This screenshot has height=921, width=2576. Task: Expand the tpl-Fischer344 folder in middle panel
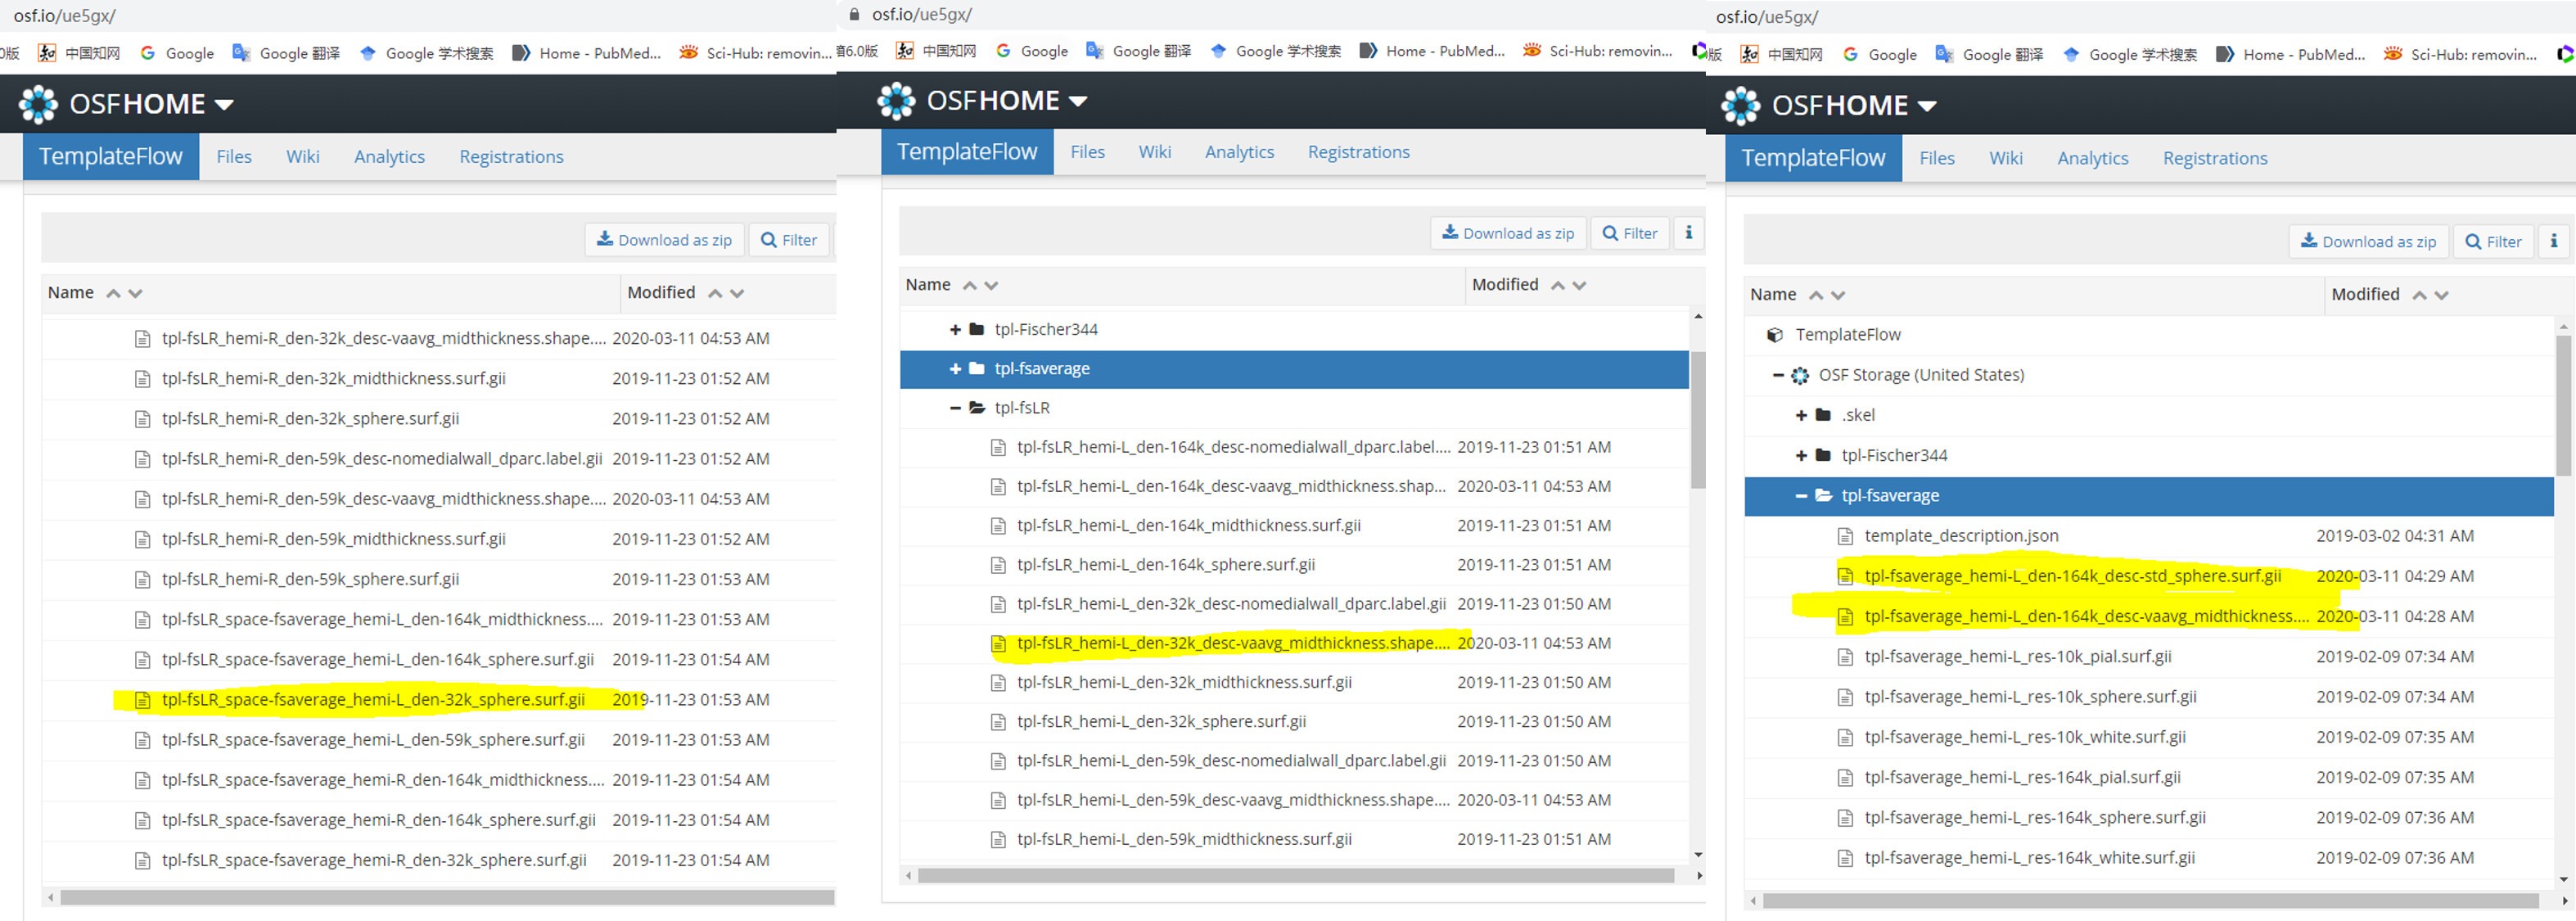(x=955, y=330)
